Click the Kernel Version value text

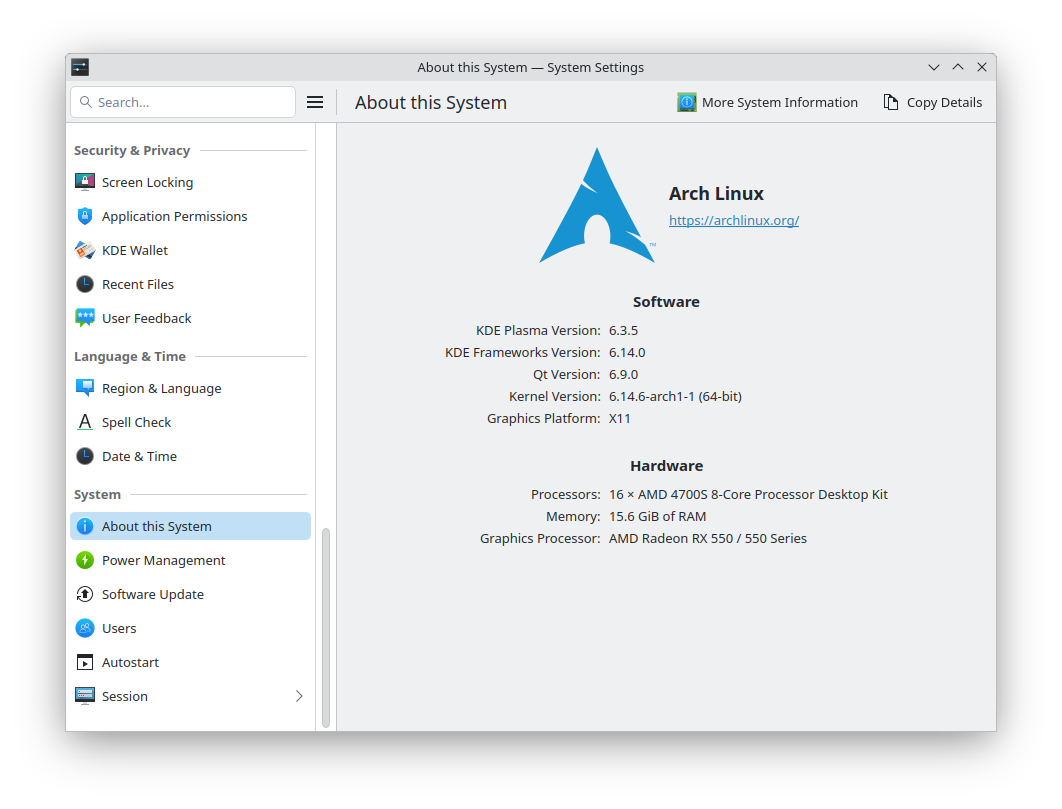[x=675, y=396]
